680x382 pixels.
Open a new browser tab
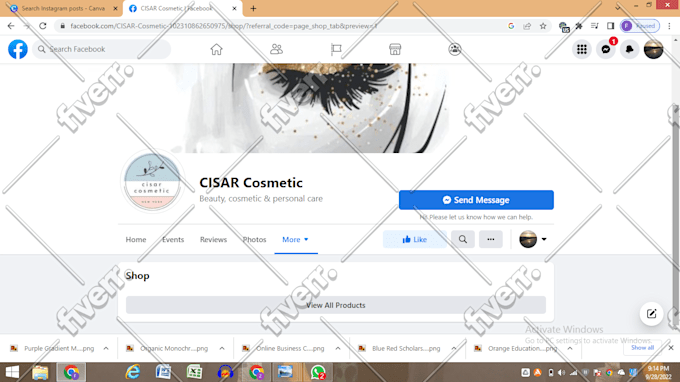click(x=253, y=8)
